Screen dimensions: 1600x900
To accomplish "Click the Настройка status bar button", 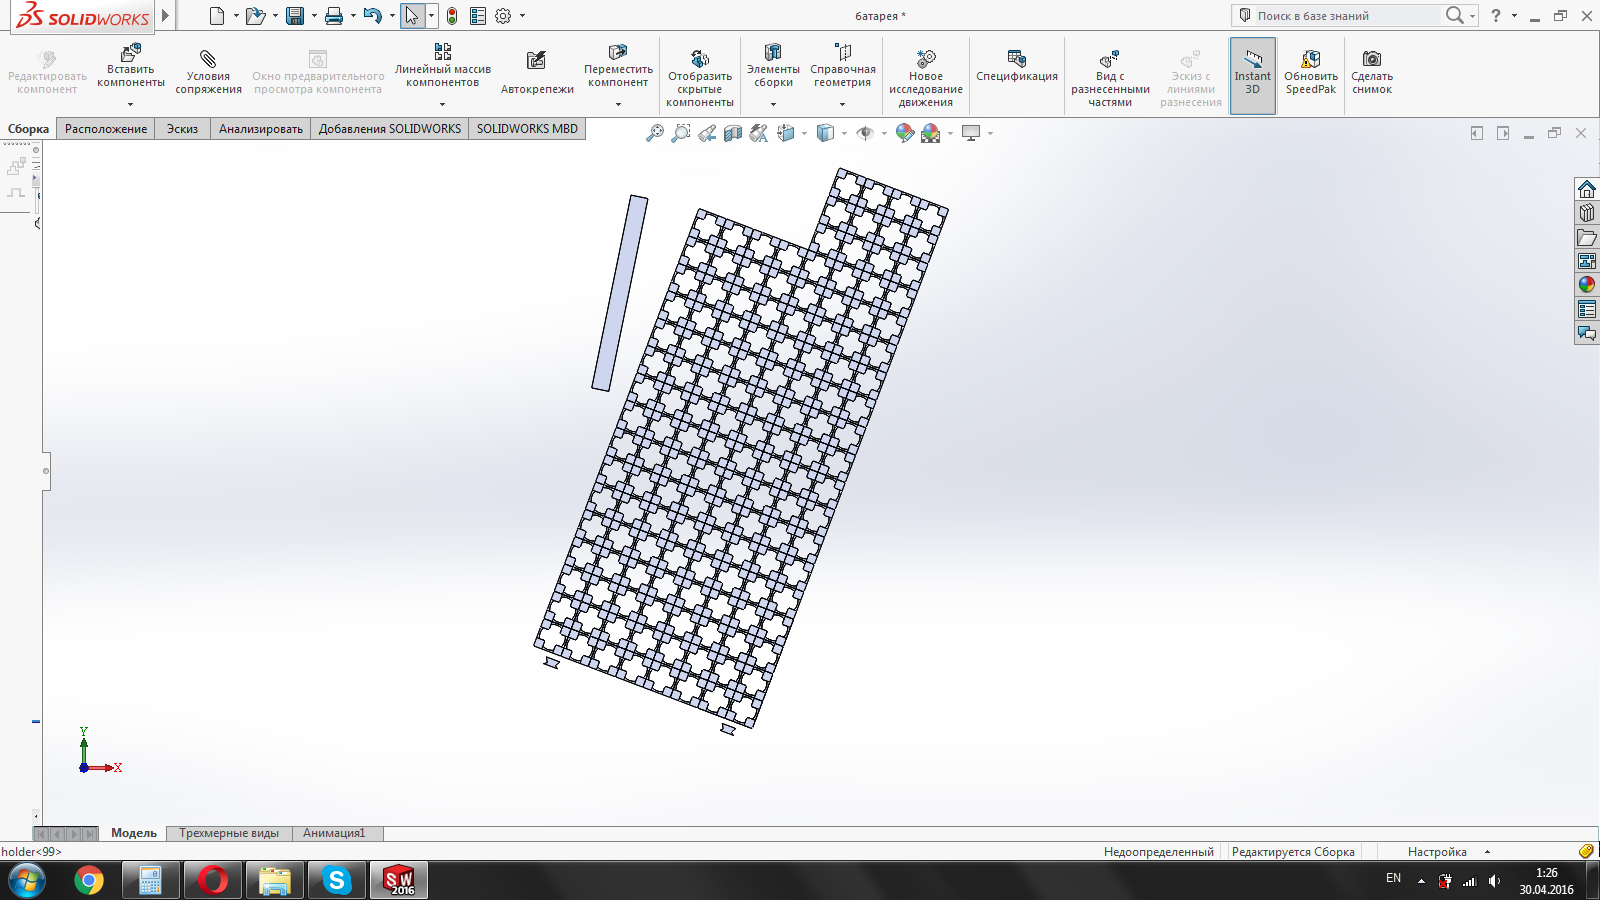I will tap(1437, 852).
